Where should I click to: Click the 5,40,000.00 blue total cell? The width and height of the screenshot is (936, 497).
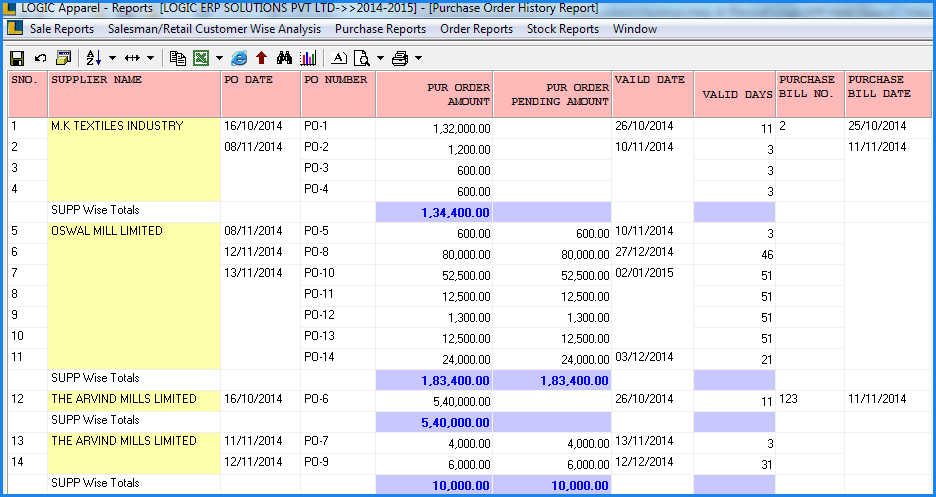point(435,422)
